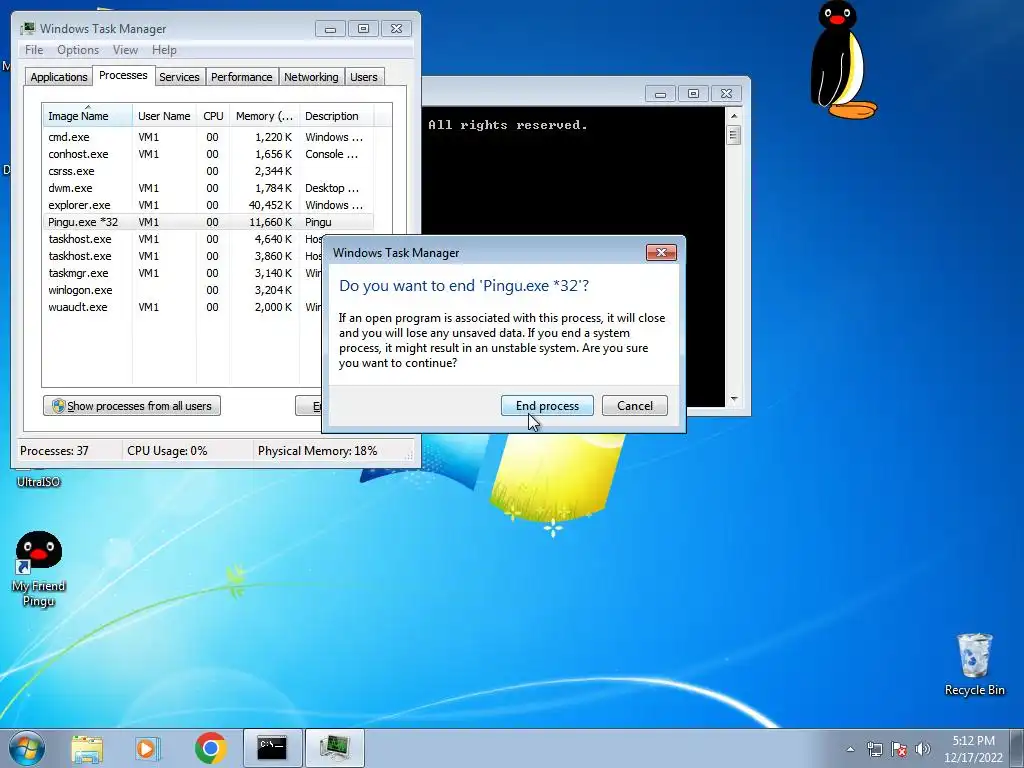Sort processes by Memory column header

pos(264,116)
